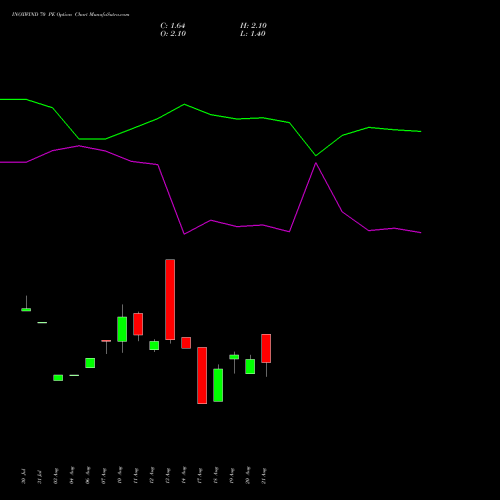Select the green line's lowest dip point
Image resolution: width=500 pixels, height=500 pixels.
[316, 156]
